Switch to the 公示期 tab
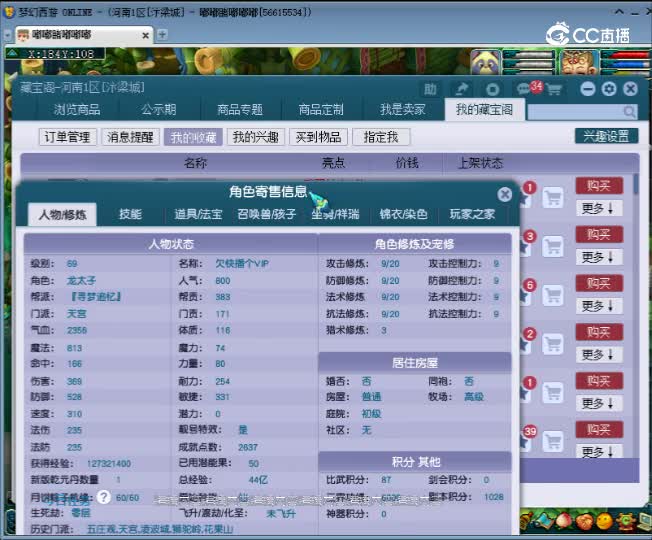Image resolution: width=652 pixels, height=540 pixels. click(159, 110)
